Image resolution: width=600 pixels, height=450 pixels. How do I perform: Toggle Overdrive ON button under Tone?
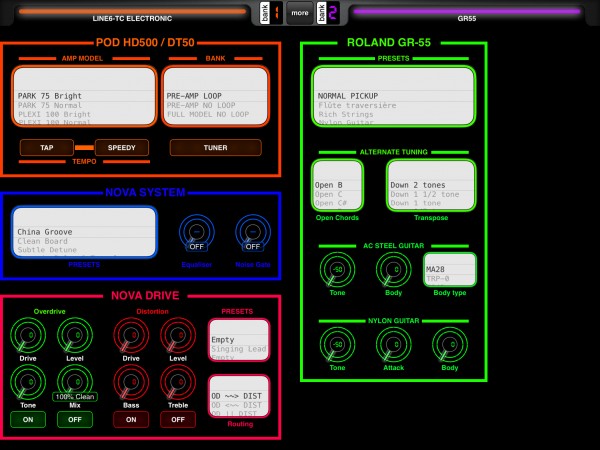[x=28, y=420]
